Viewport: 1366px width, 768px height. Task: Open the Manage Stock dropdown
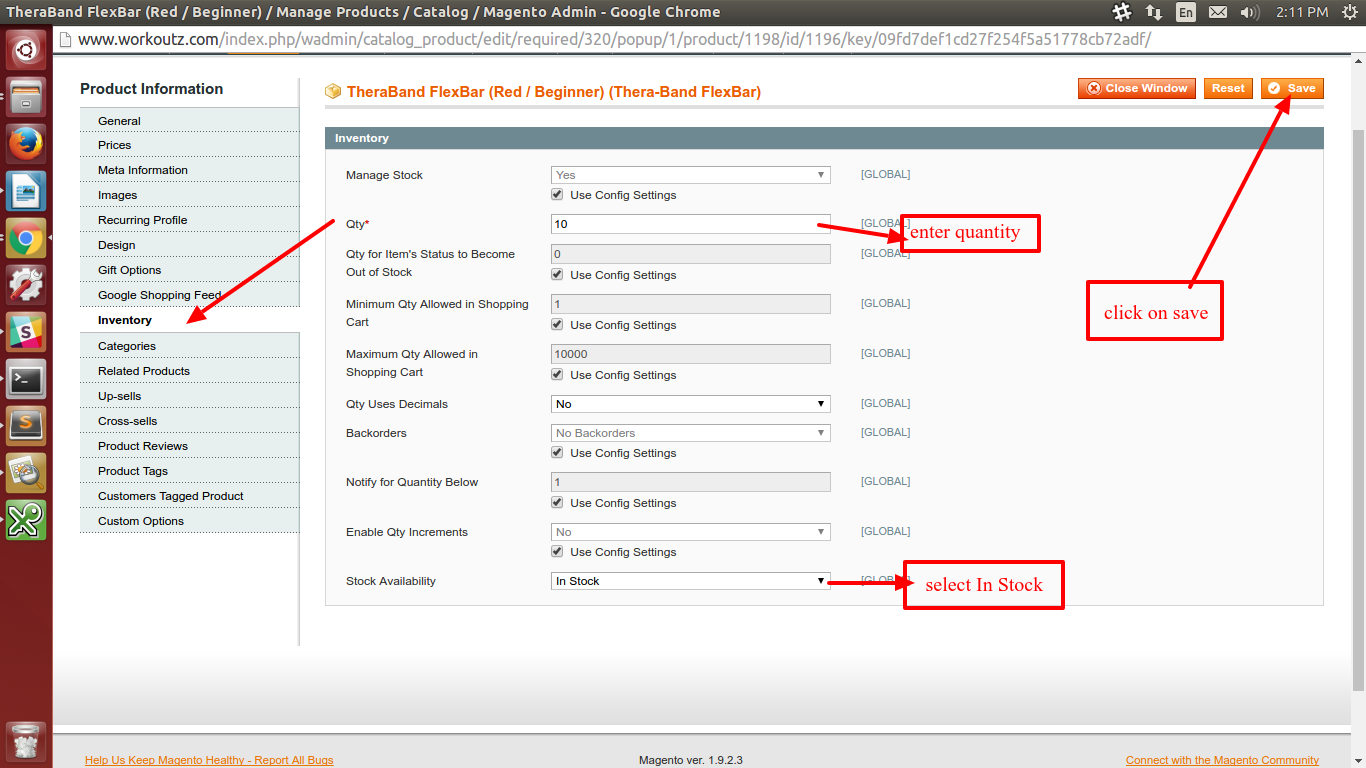tap(691, 175)
